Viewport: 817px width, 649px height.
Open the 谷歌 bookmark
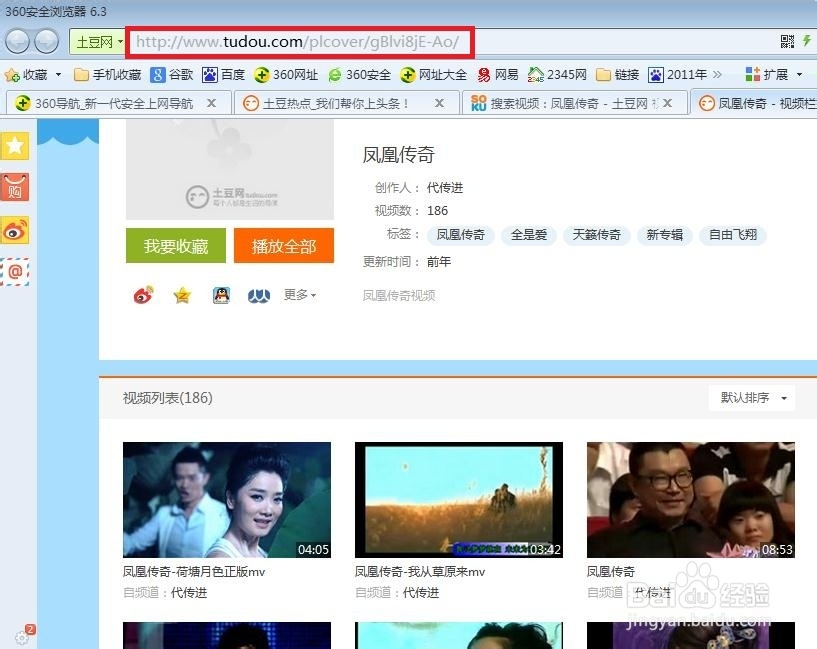pos(172,75)
